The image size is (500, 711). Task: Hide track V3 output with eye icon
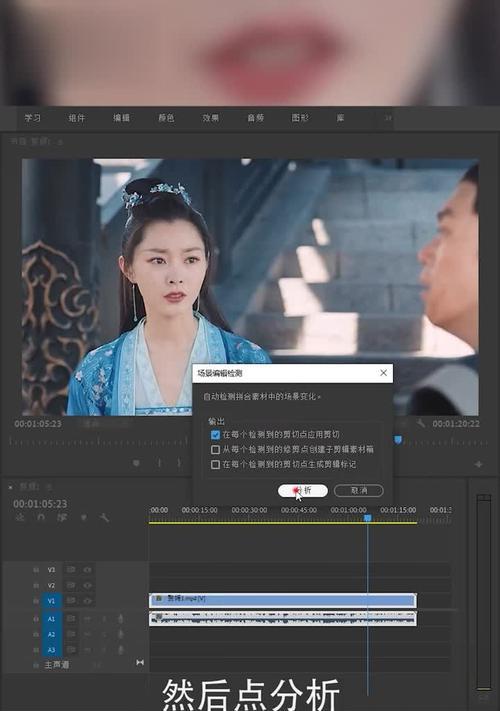[87, 570]
